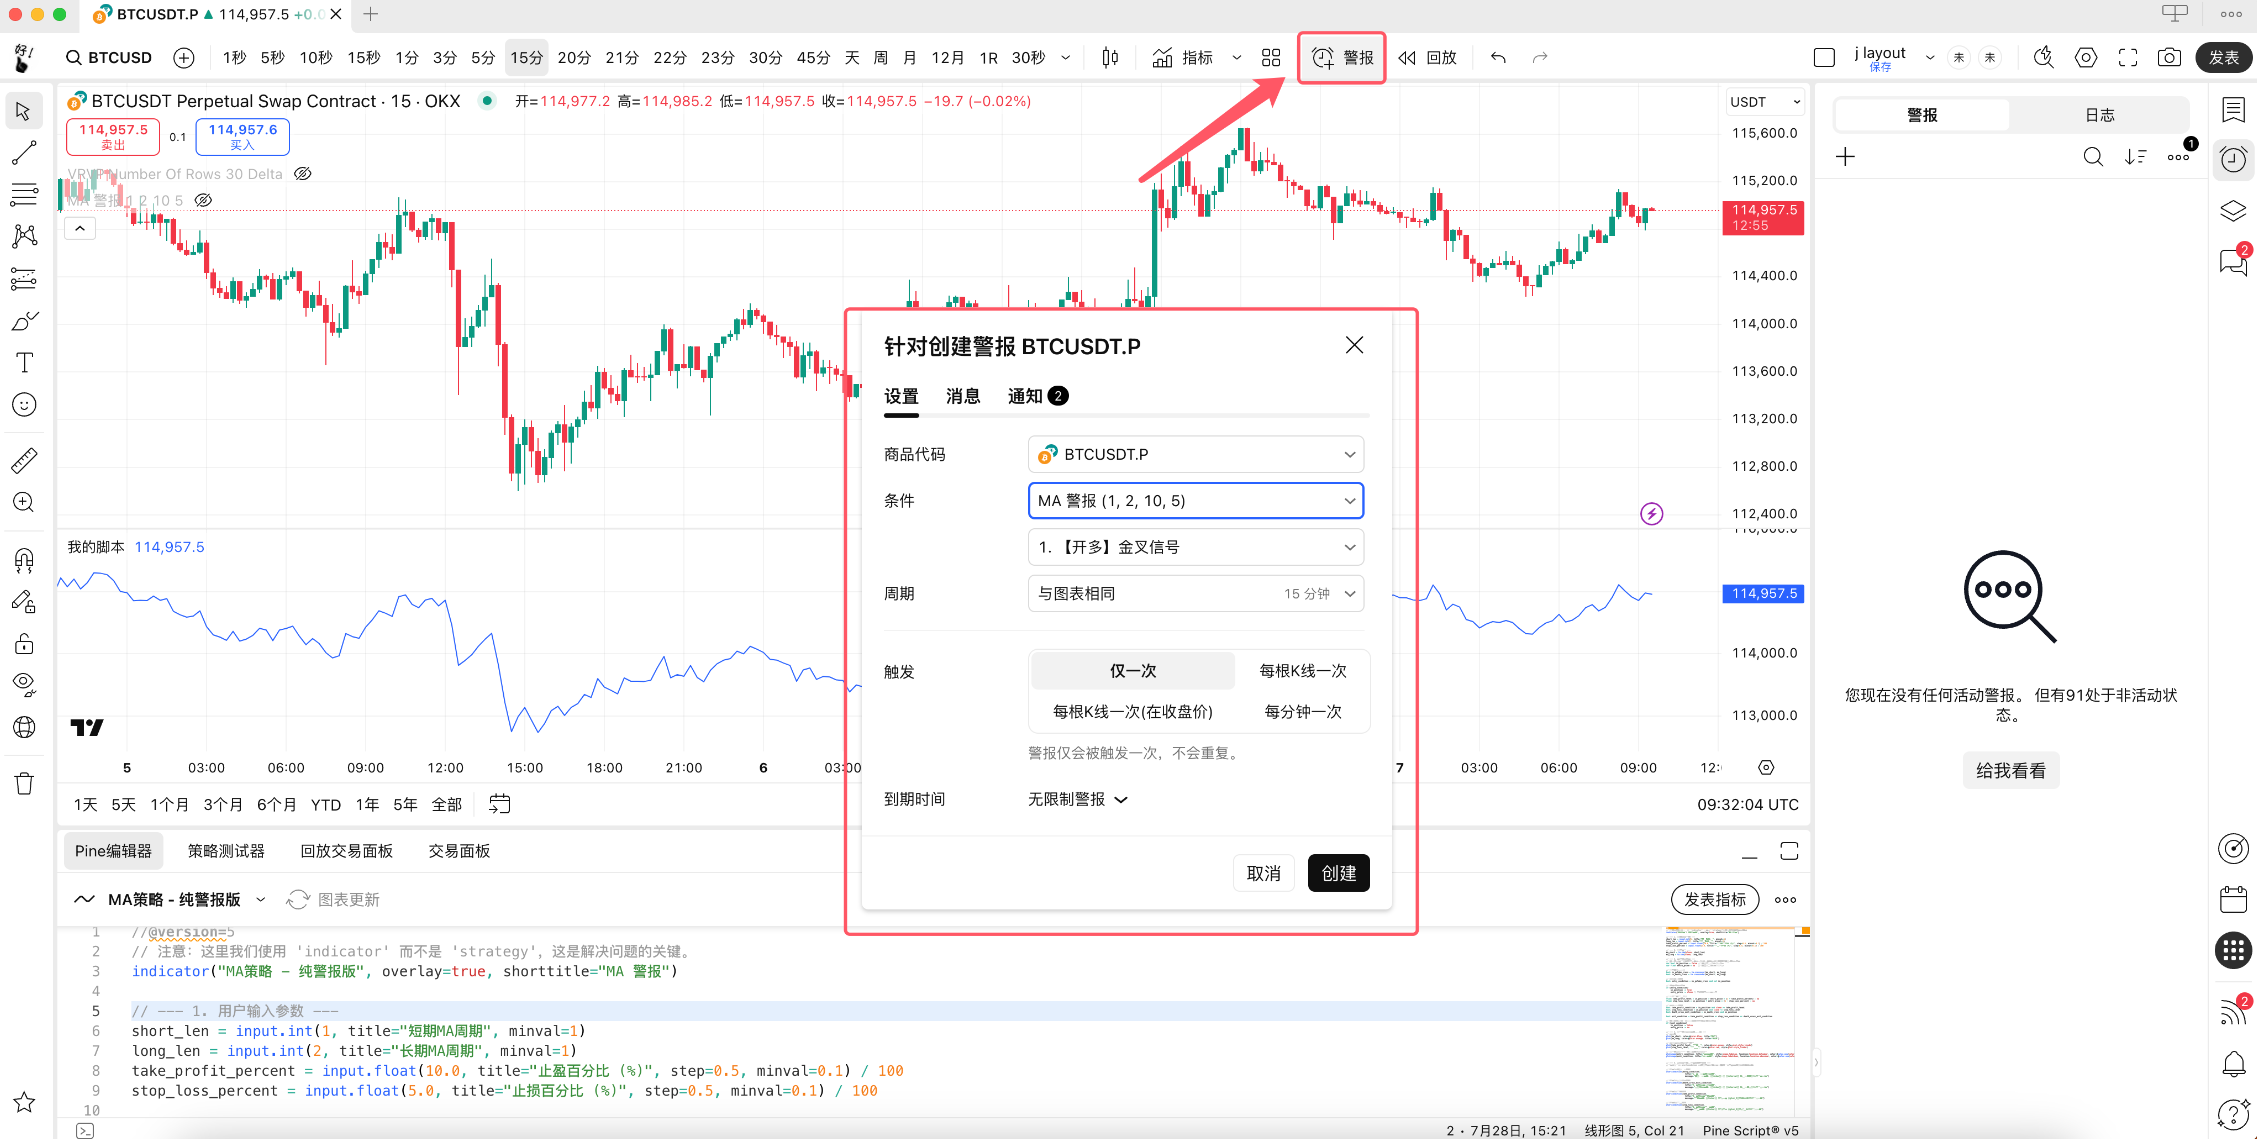Open the symbol BTCUSDT.P dropdown
The width and height of the screenshot is (2257, 1139).
pyautogui.click(x=1196, y=454)
